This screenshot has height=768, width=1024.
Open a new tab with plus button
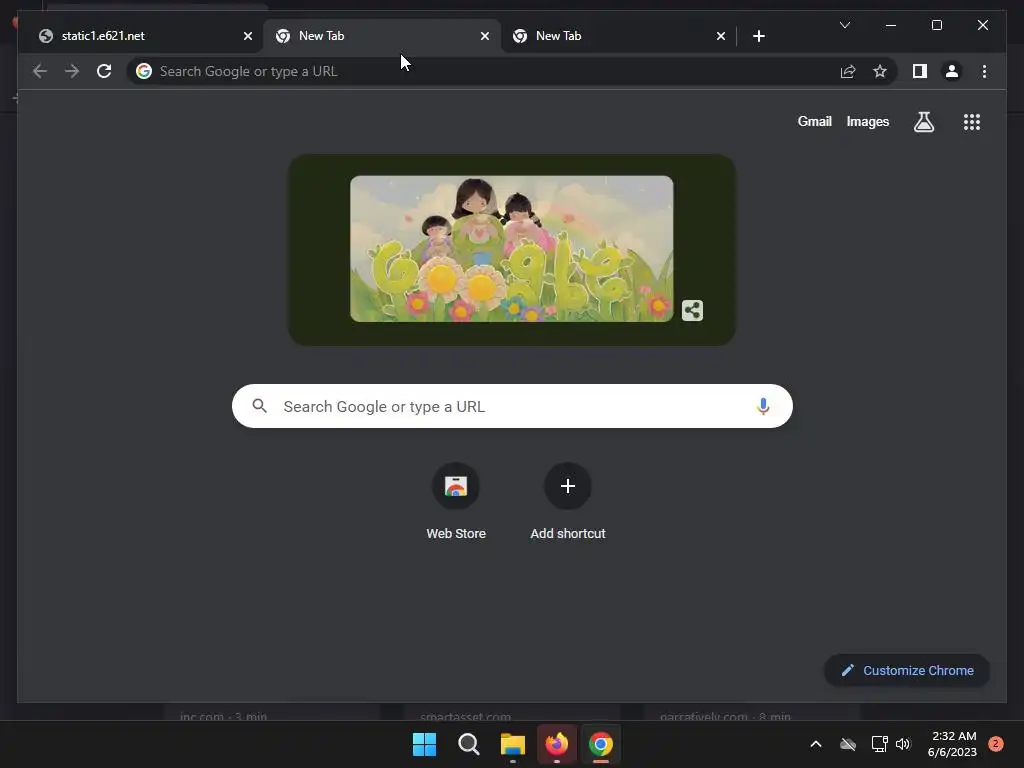758,36
